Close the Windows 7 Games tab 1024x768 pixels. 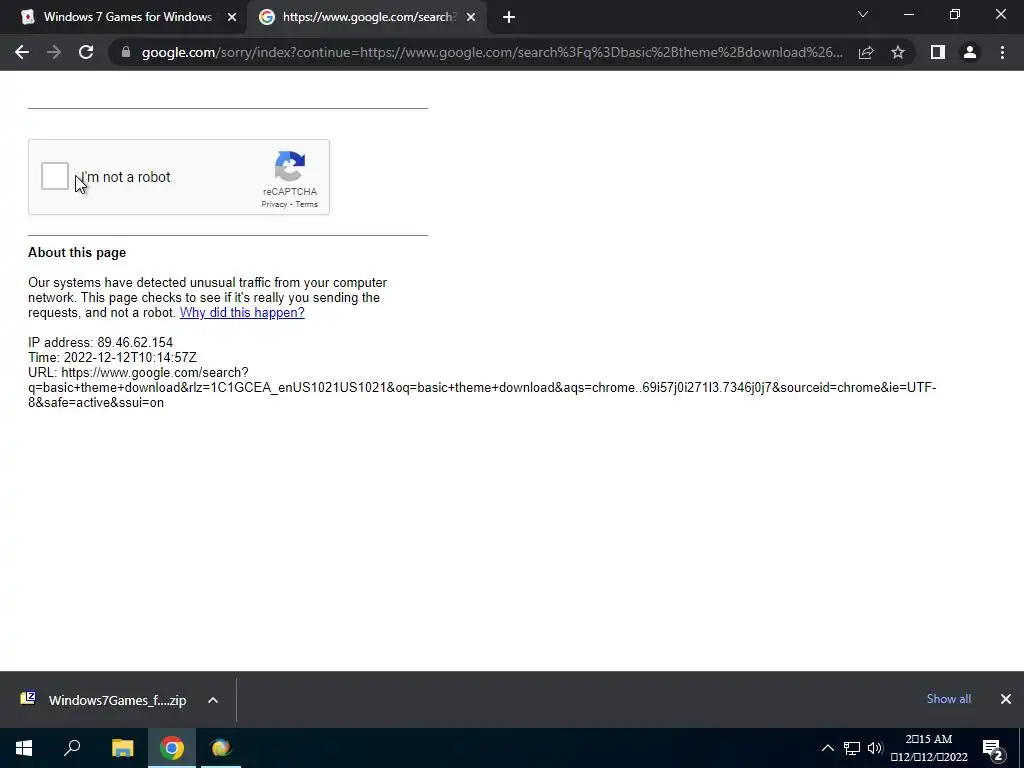click(232, 18)
